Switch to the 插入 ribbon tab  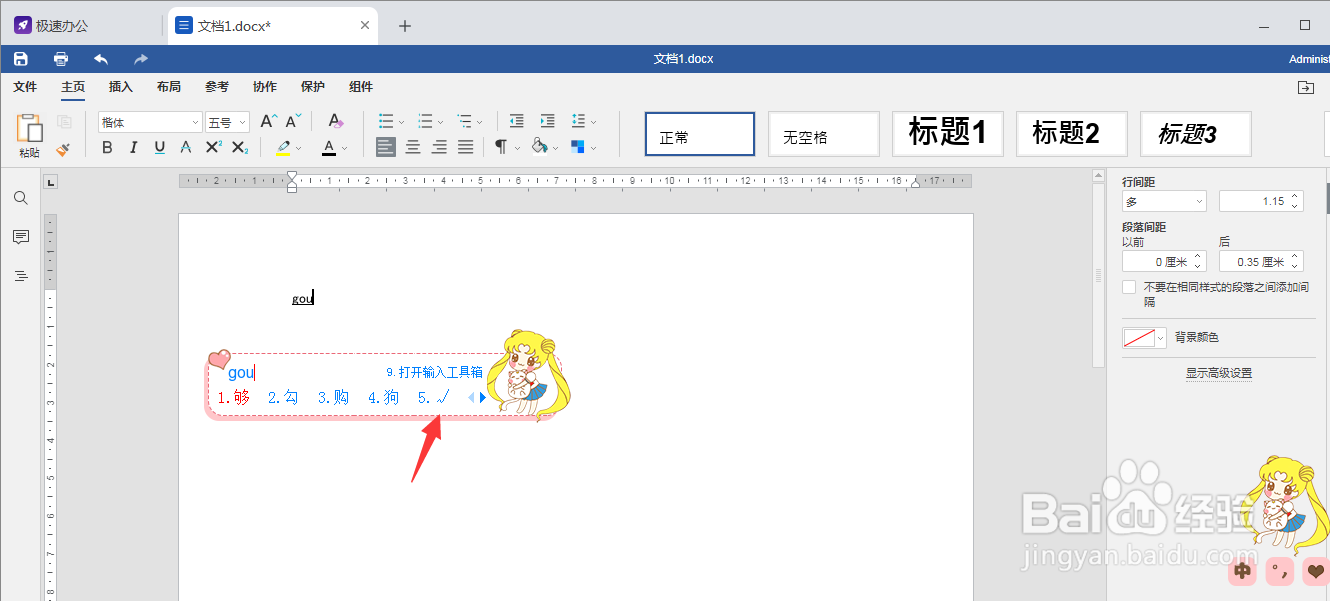pos(120,87)
